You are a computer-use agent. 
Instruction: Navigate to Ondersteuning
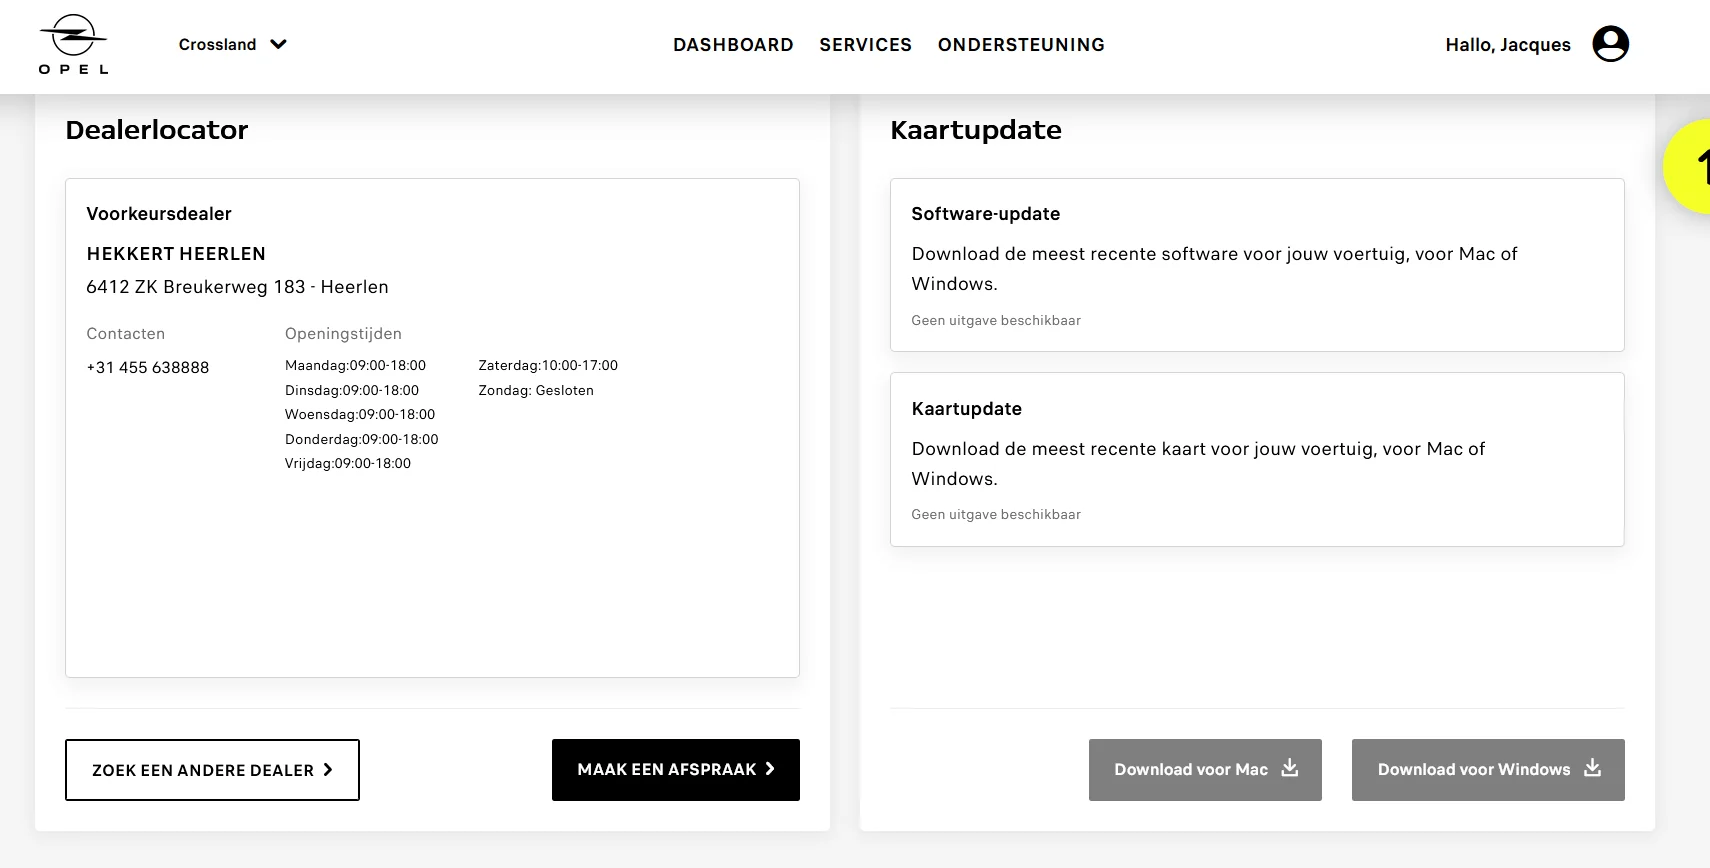1021,45
